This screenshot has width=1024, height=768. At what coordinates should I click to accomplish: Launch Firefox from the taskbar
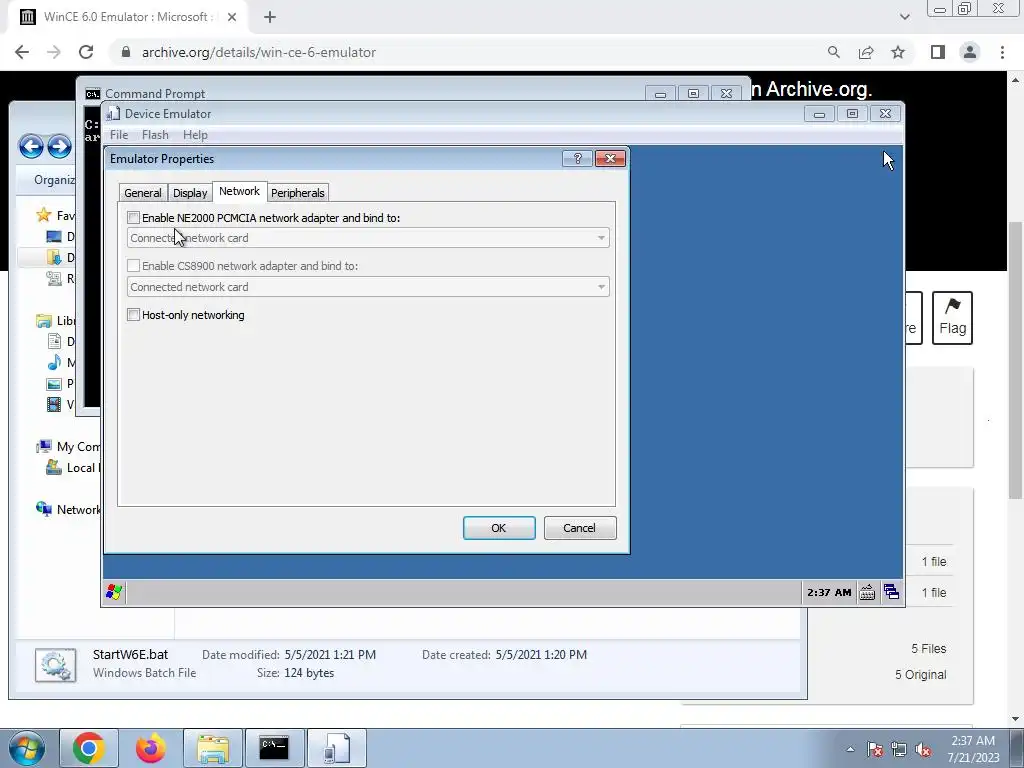[151, 748]
